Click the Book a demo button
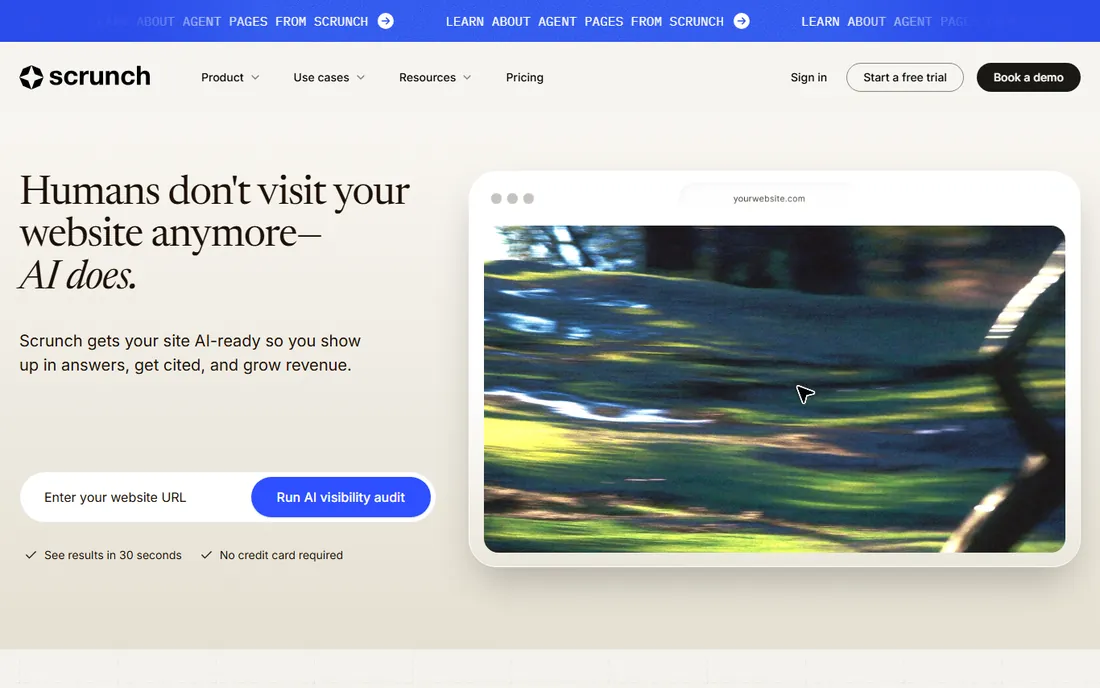This screenshot has height=688, width=1100. 1028,77
